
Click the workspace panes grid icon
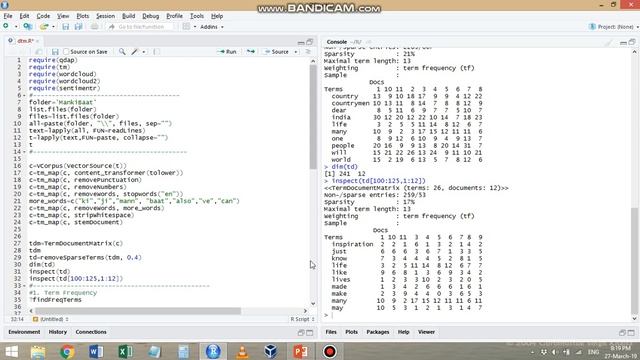186,27
